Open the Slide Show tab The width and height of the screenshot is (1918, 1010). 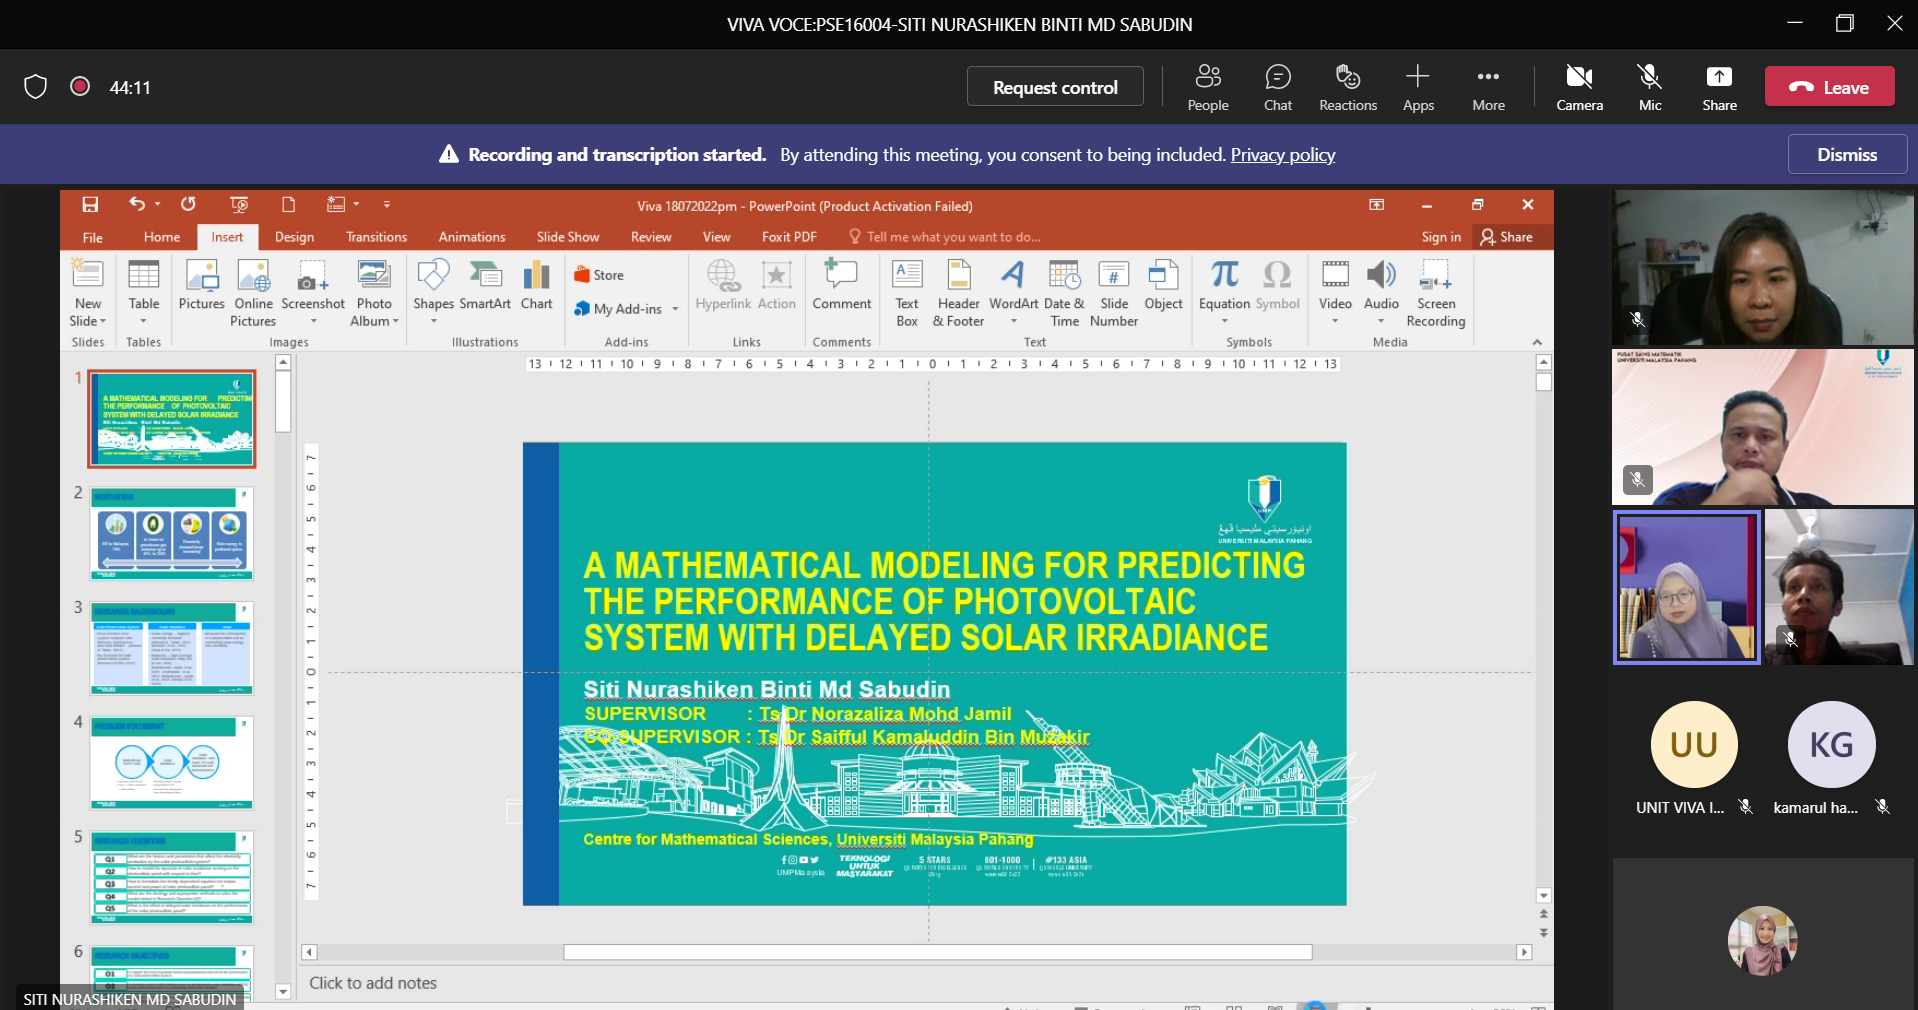click(x=568, y=237)
